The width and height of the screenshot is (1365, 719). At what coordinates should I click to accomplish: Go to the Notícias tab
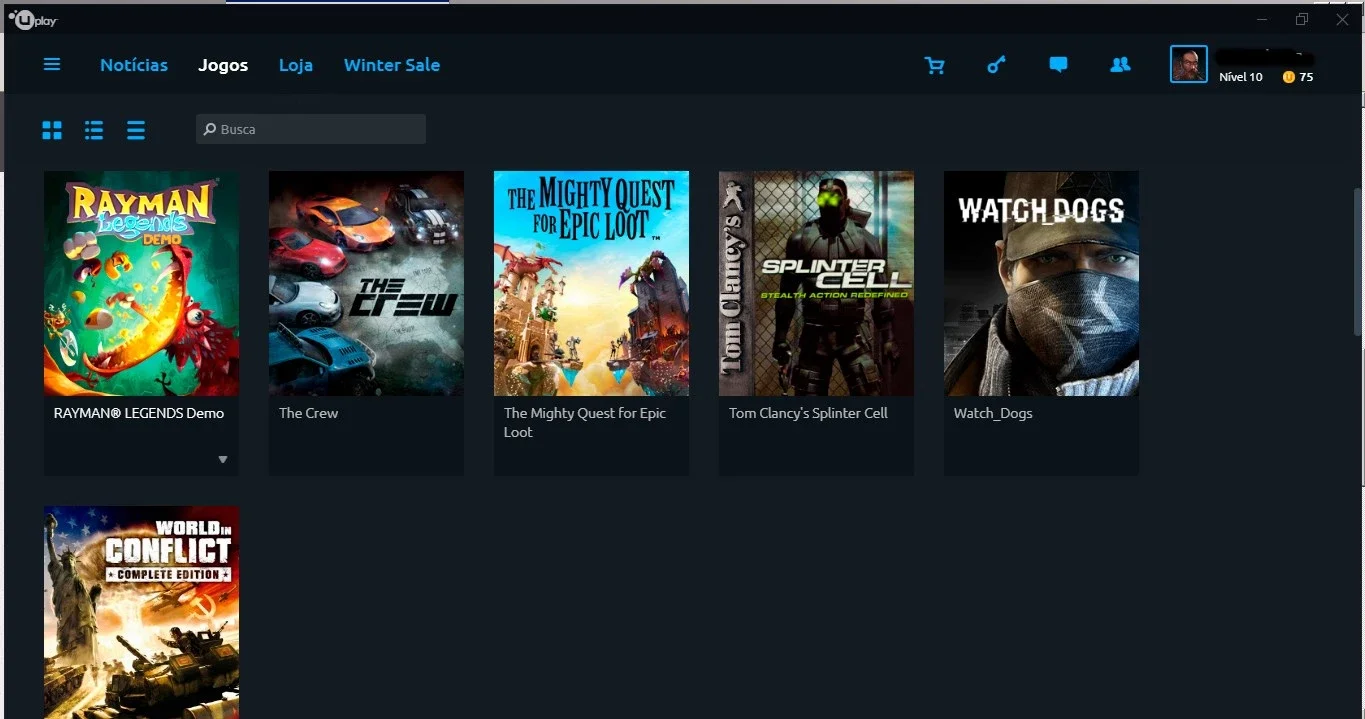134,65
